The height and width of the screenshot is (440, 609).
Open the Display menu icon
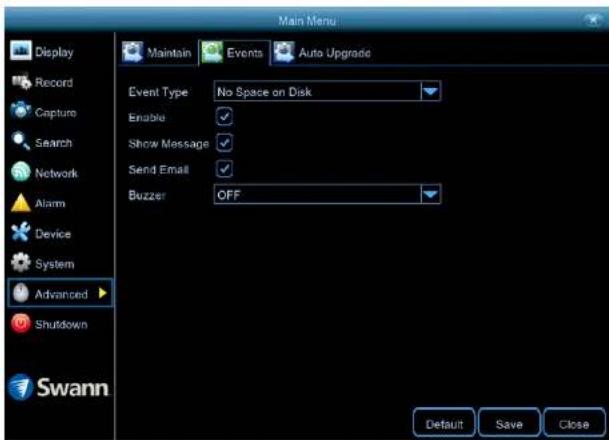(x=21, y=50)
